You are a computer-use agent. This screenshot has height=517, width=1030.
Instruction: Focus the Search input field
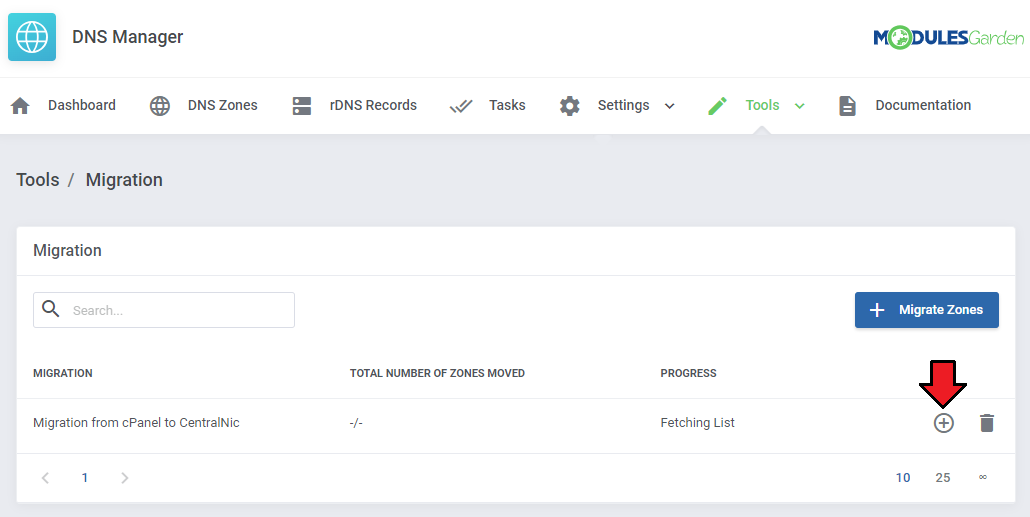click(x=164, y=310)
